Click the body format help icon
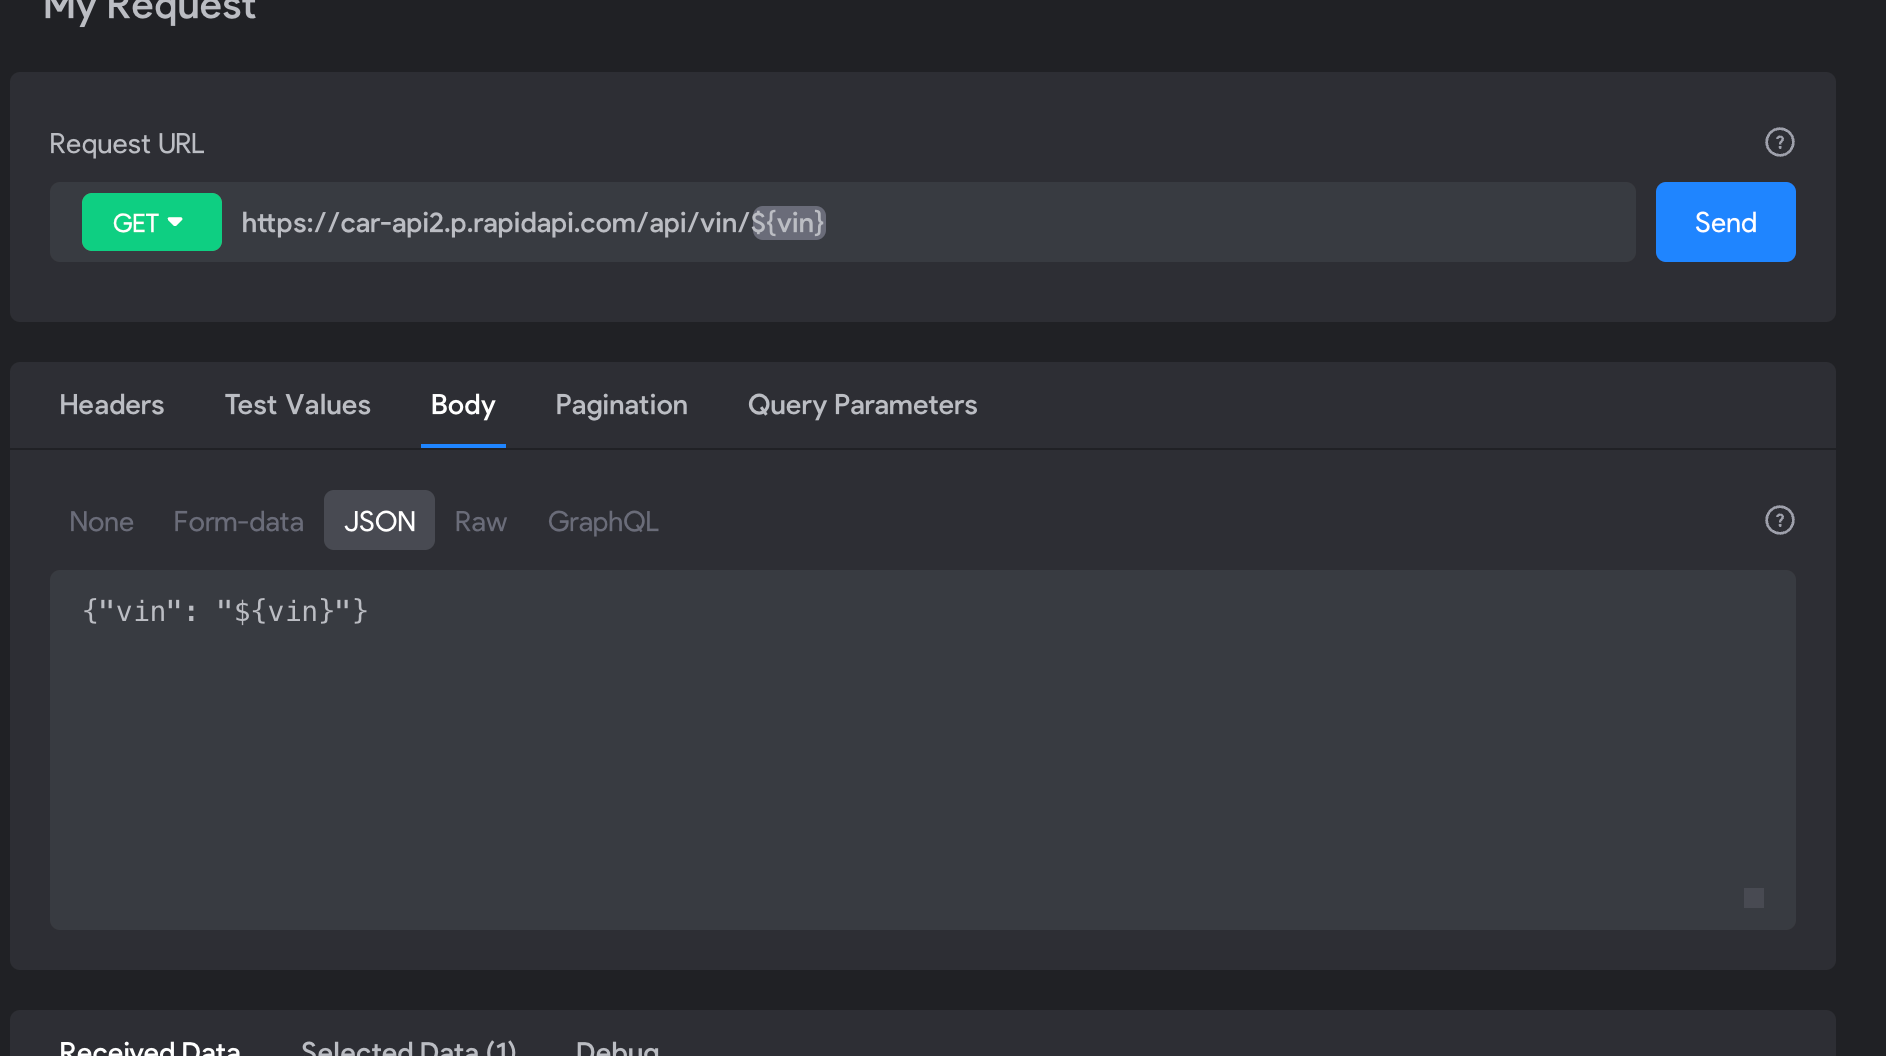This screenshot has width=1886, height=1056. pos(1779,520)
